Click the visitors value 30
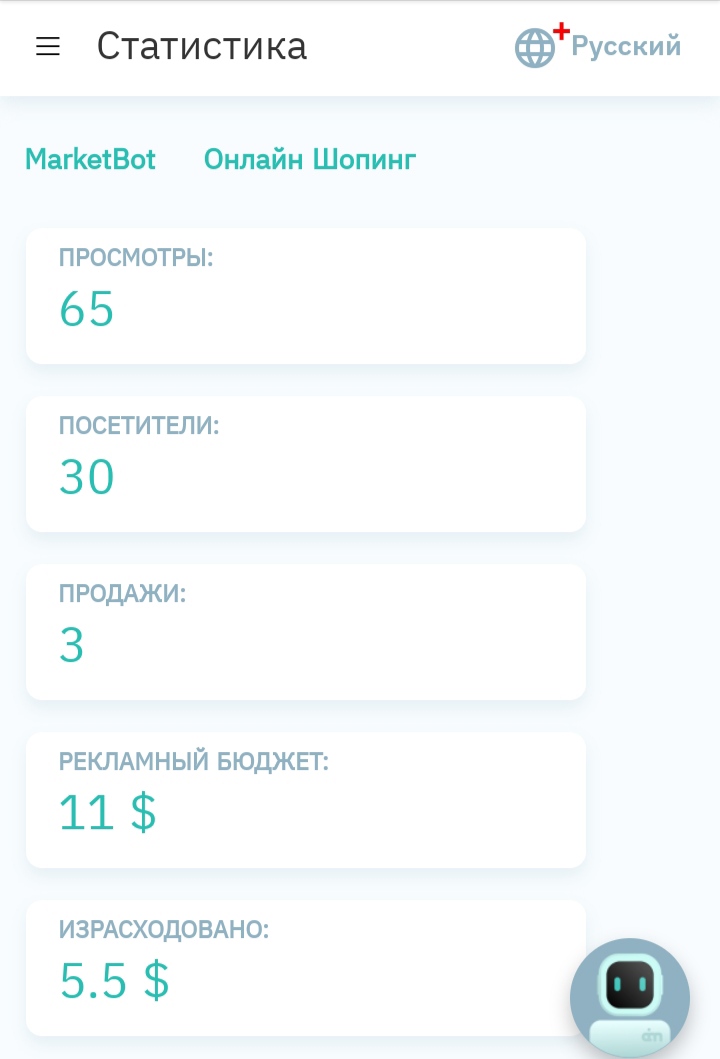The image size is (720, 1059). click(x=86, y=477)
